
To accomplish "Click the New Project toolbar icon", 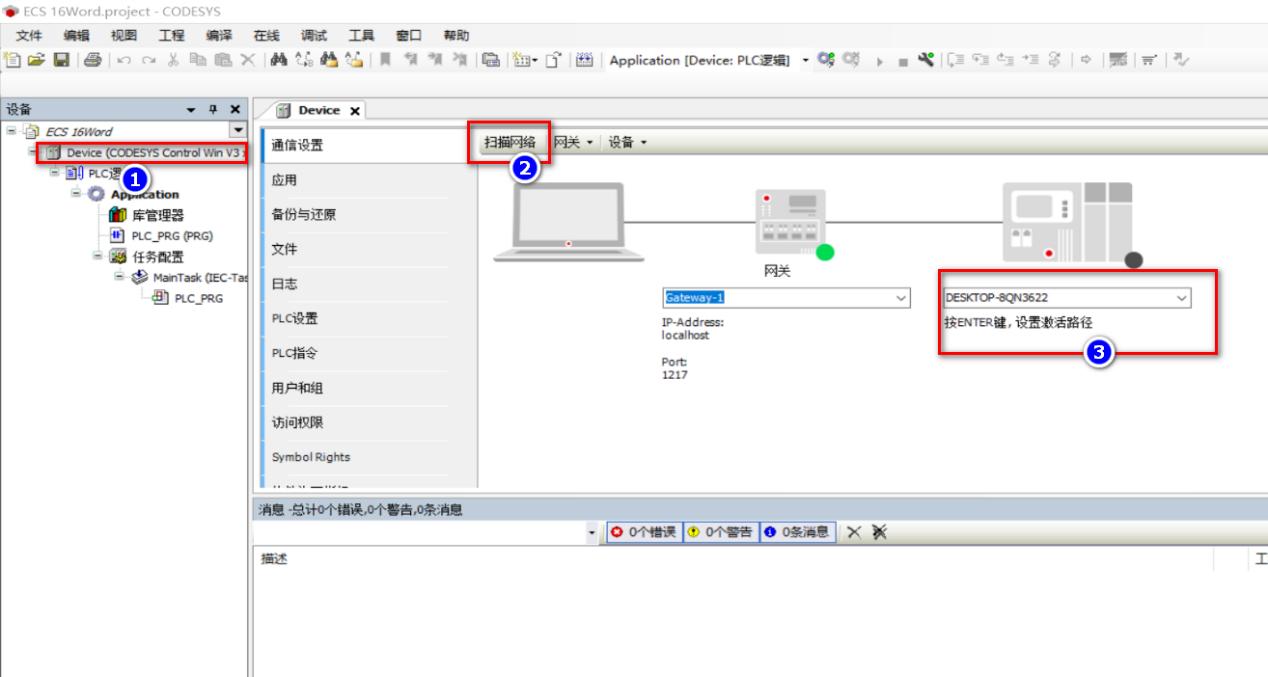I will [12, 60].
